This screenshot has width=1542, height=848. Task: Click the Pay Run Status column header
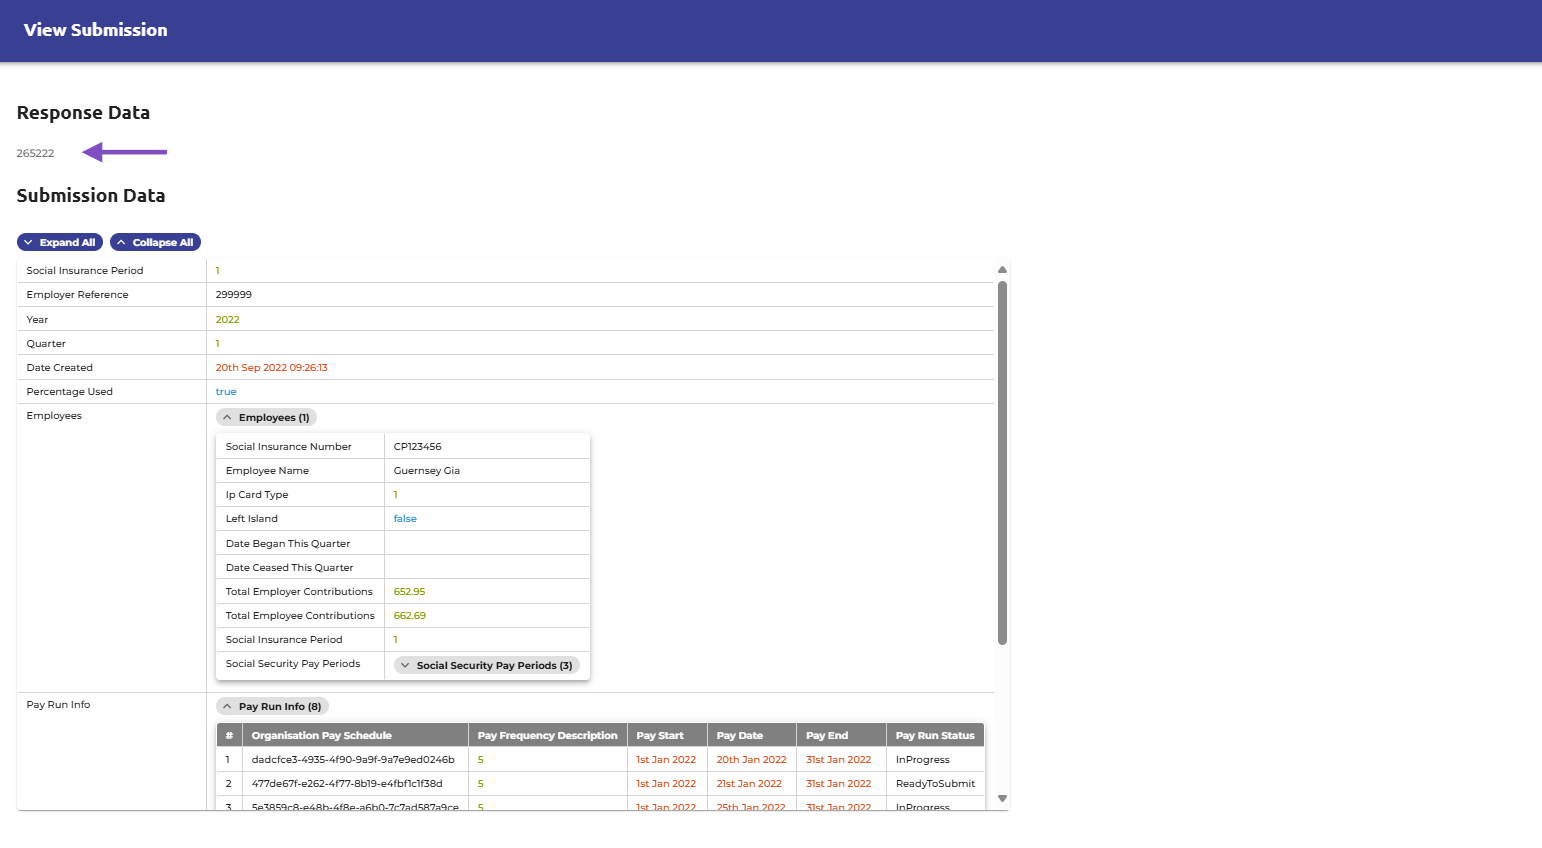click(x=936, y=735)
